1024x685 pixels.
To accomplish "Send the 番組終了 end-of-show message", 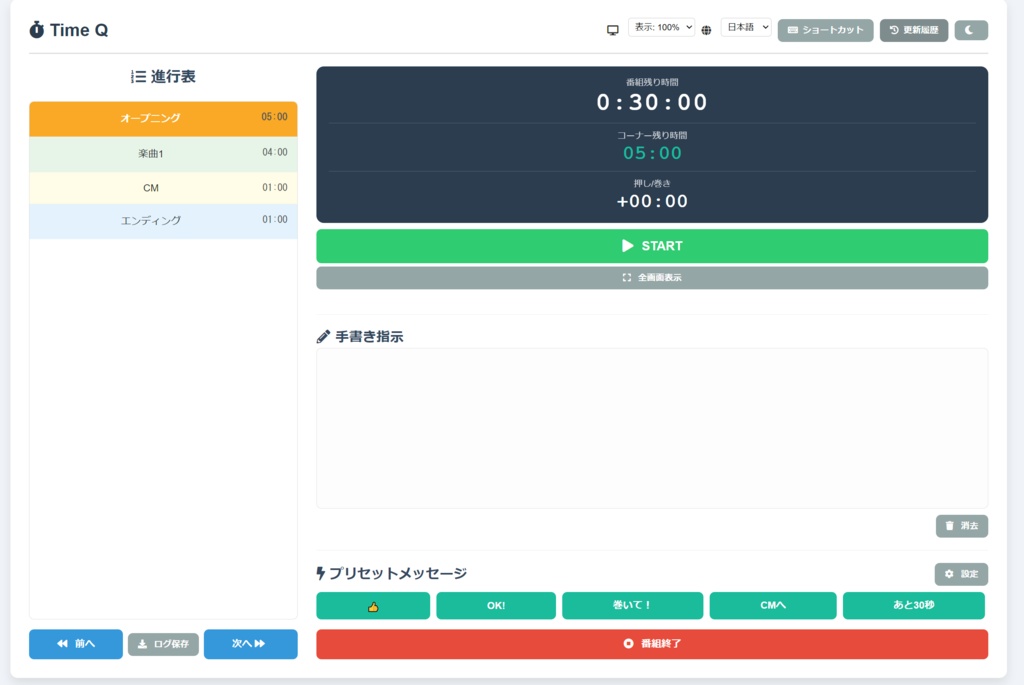I will (x=651, y=644).
